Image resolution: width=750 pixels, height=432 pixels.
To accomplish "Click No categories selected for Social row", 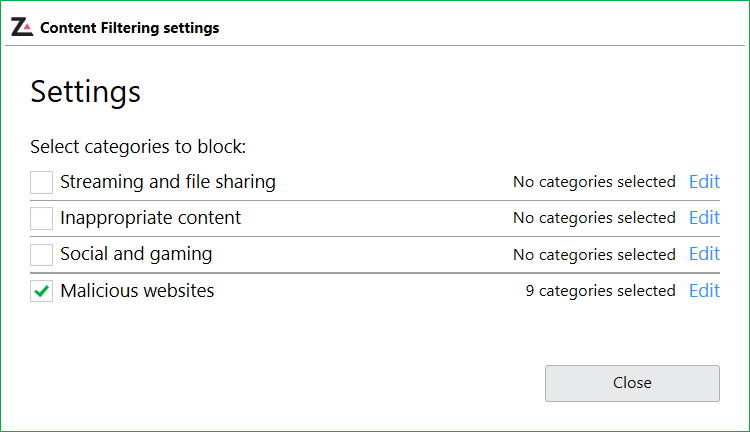I will click(594, 254).
